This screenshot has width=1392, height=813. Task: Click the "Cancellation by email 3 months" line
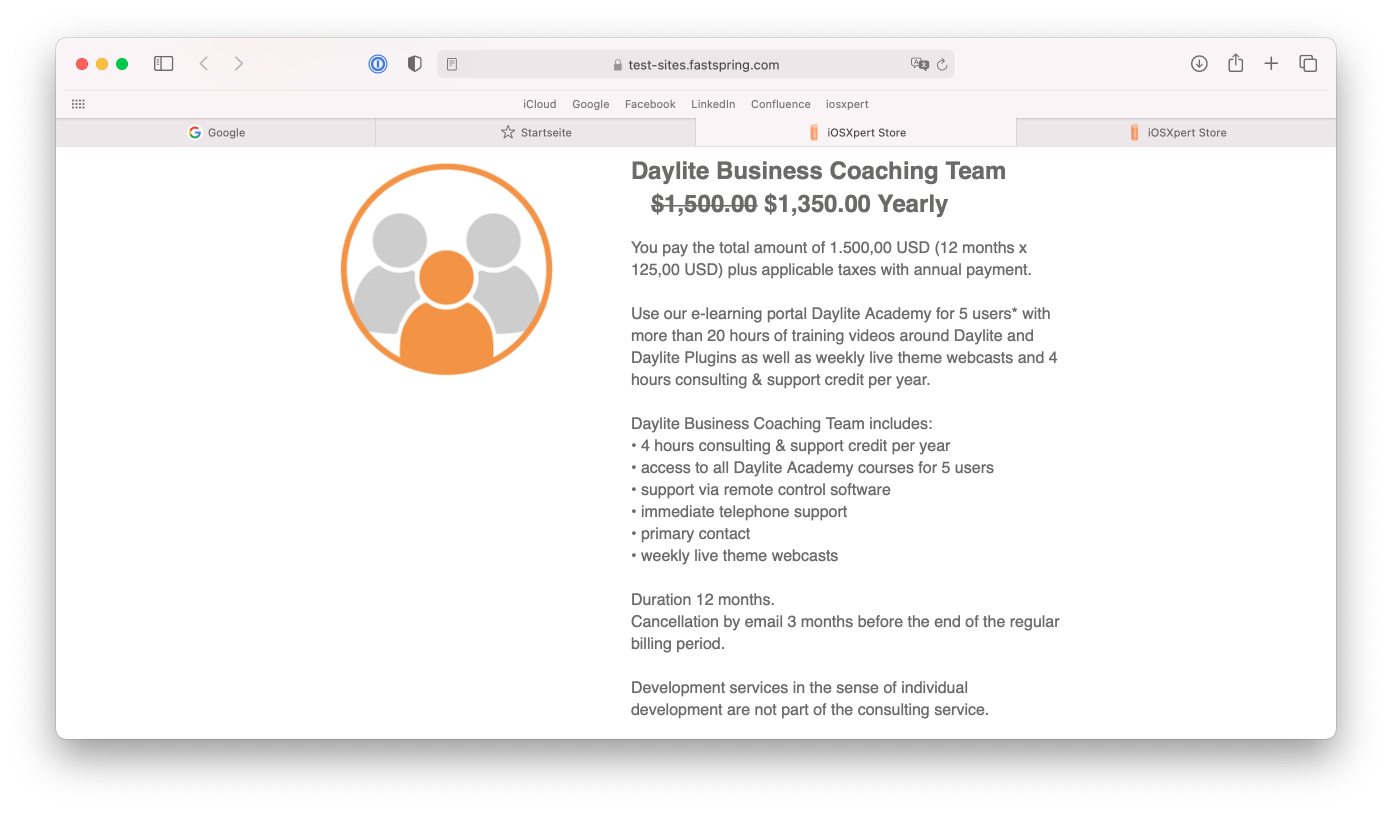click(845, 622)
